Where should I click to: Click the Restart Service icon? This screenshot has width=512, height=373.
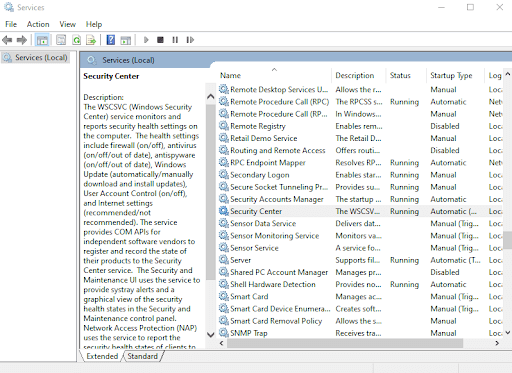(x=190, y=40)
